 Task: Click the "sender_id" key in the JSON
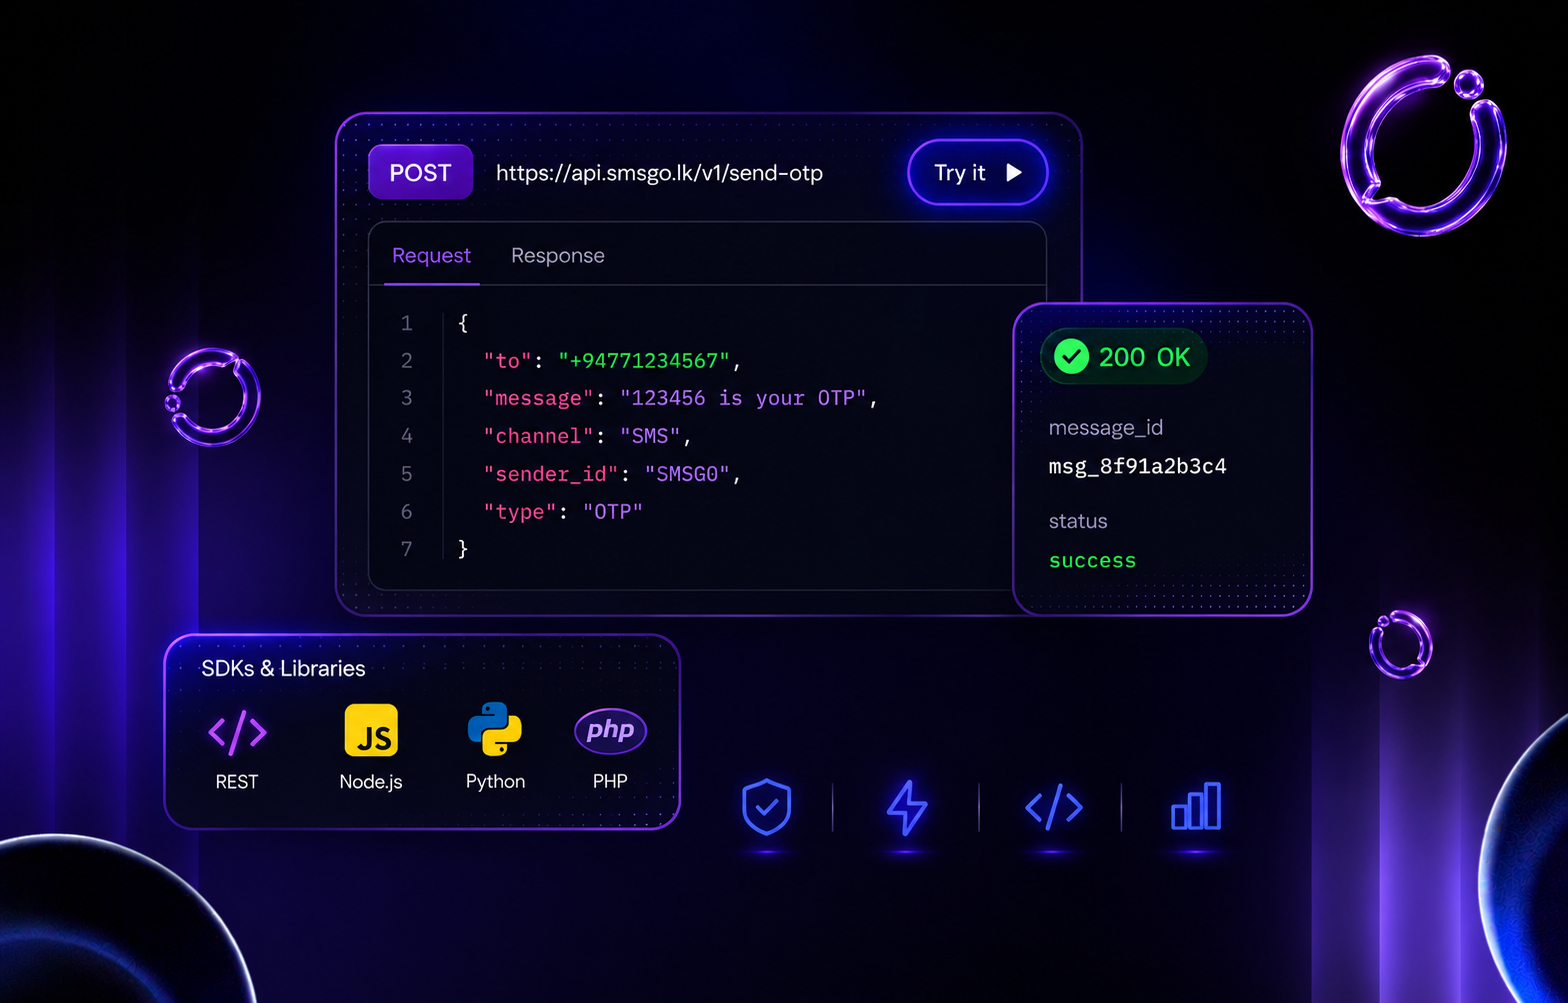tap(551, 474)
